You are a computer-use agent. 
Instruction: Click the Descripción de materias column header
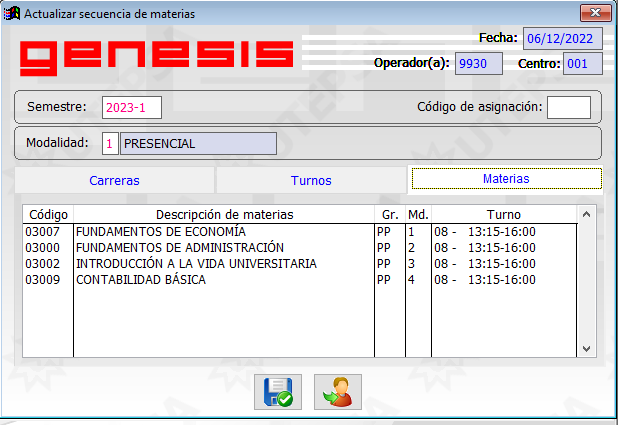coord(224,214)
